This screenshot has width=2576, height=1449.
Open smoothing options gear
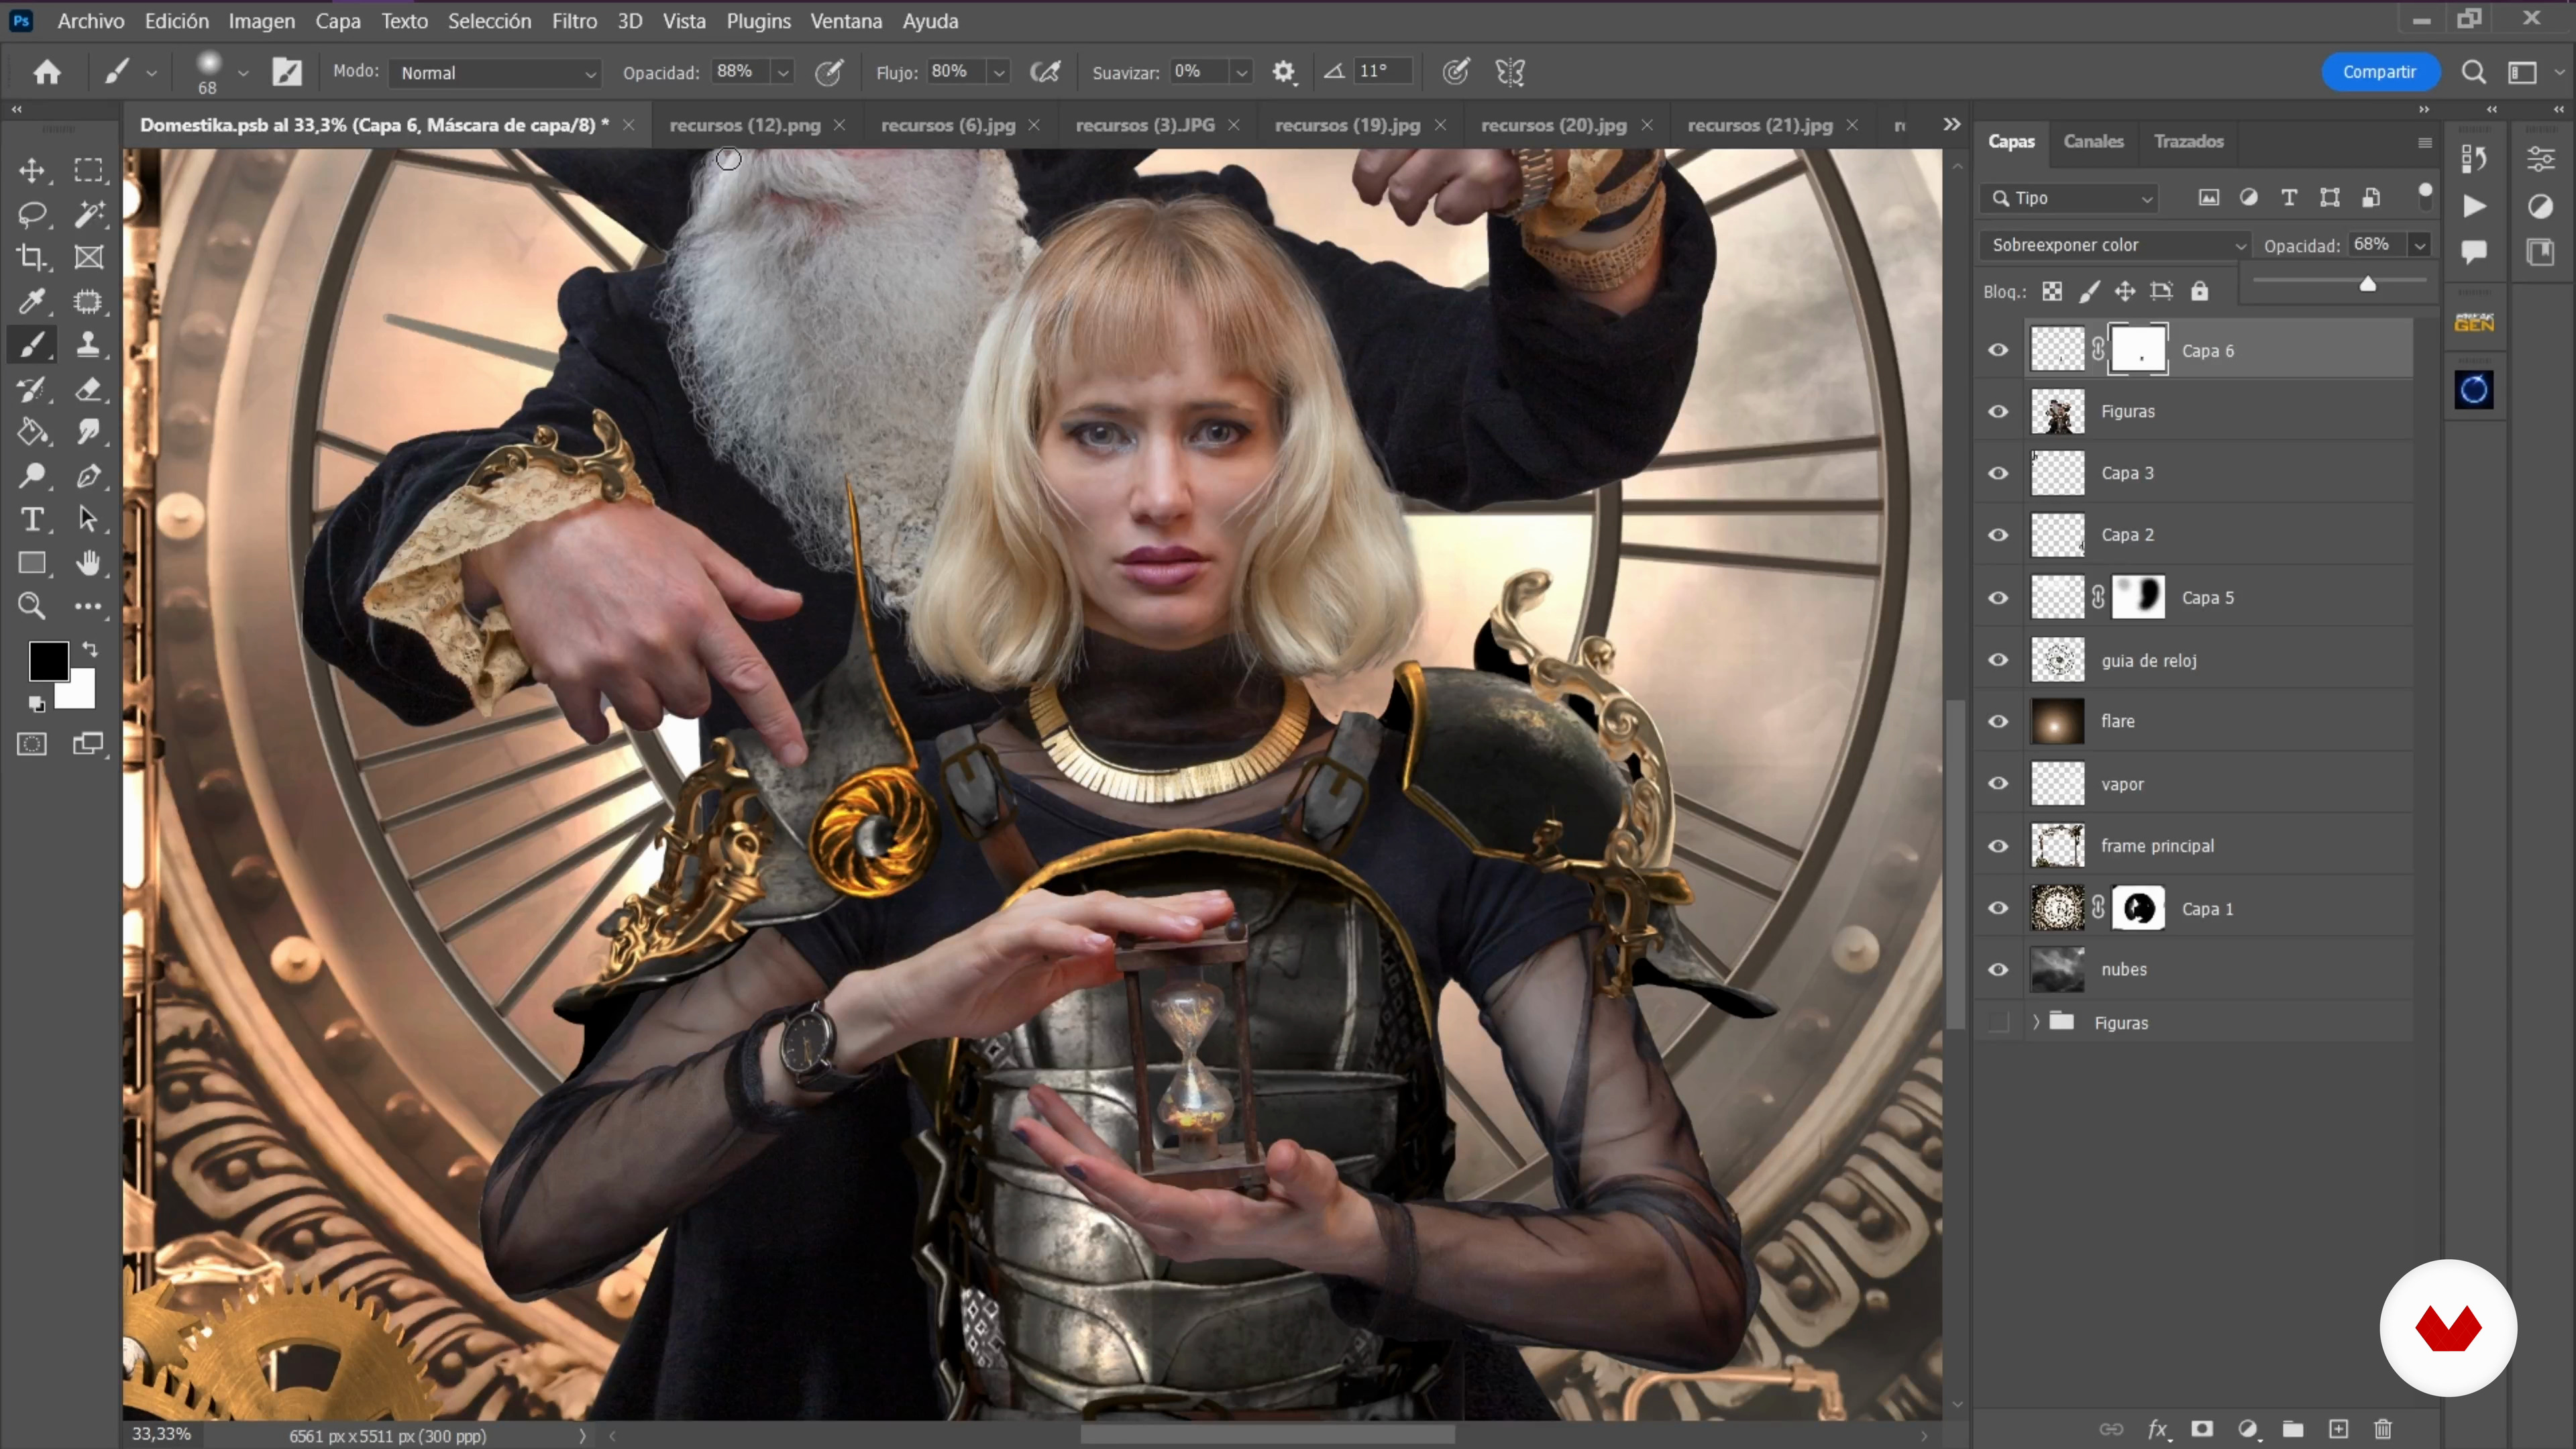pyautogui.click(x=1284, y=72)
